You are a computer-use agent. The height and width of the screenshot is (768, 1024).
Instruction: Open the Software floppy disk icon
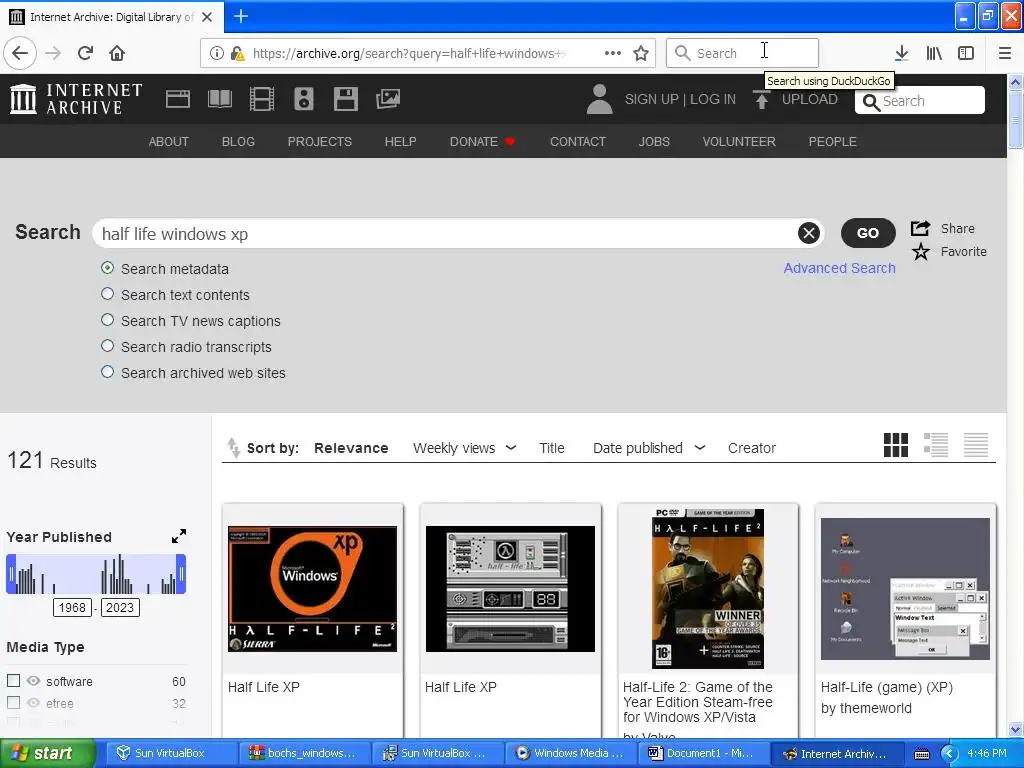(345, 99)
